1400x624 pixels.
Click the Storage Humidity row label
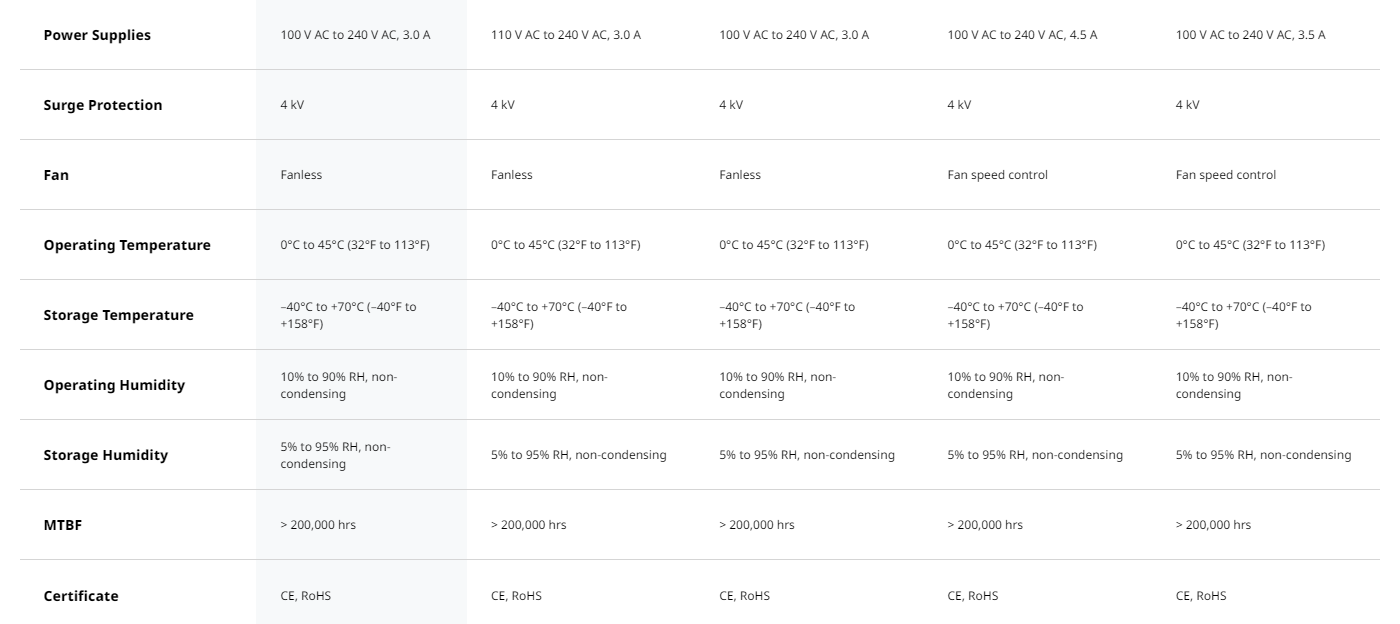tap(106, 455)
